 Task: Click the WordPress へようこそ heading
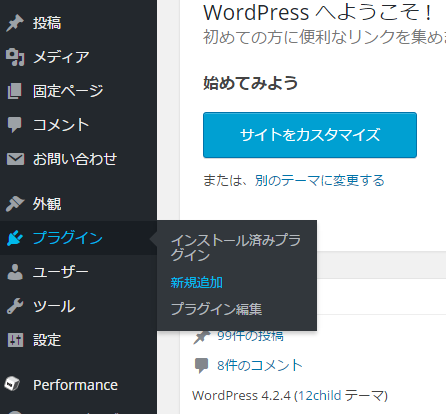pyautogui.click(x=318, y=12)
